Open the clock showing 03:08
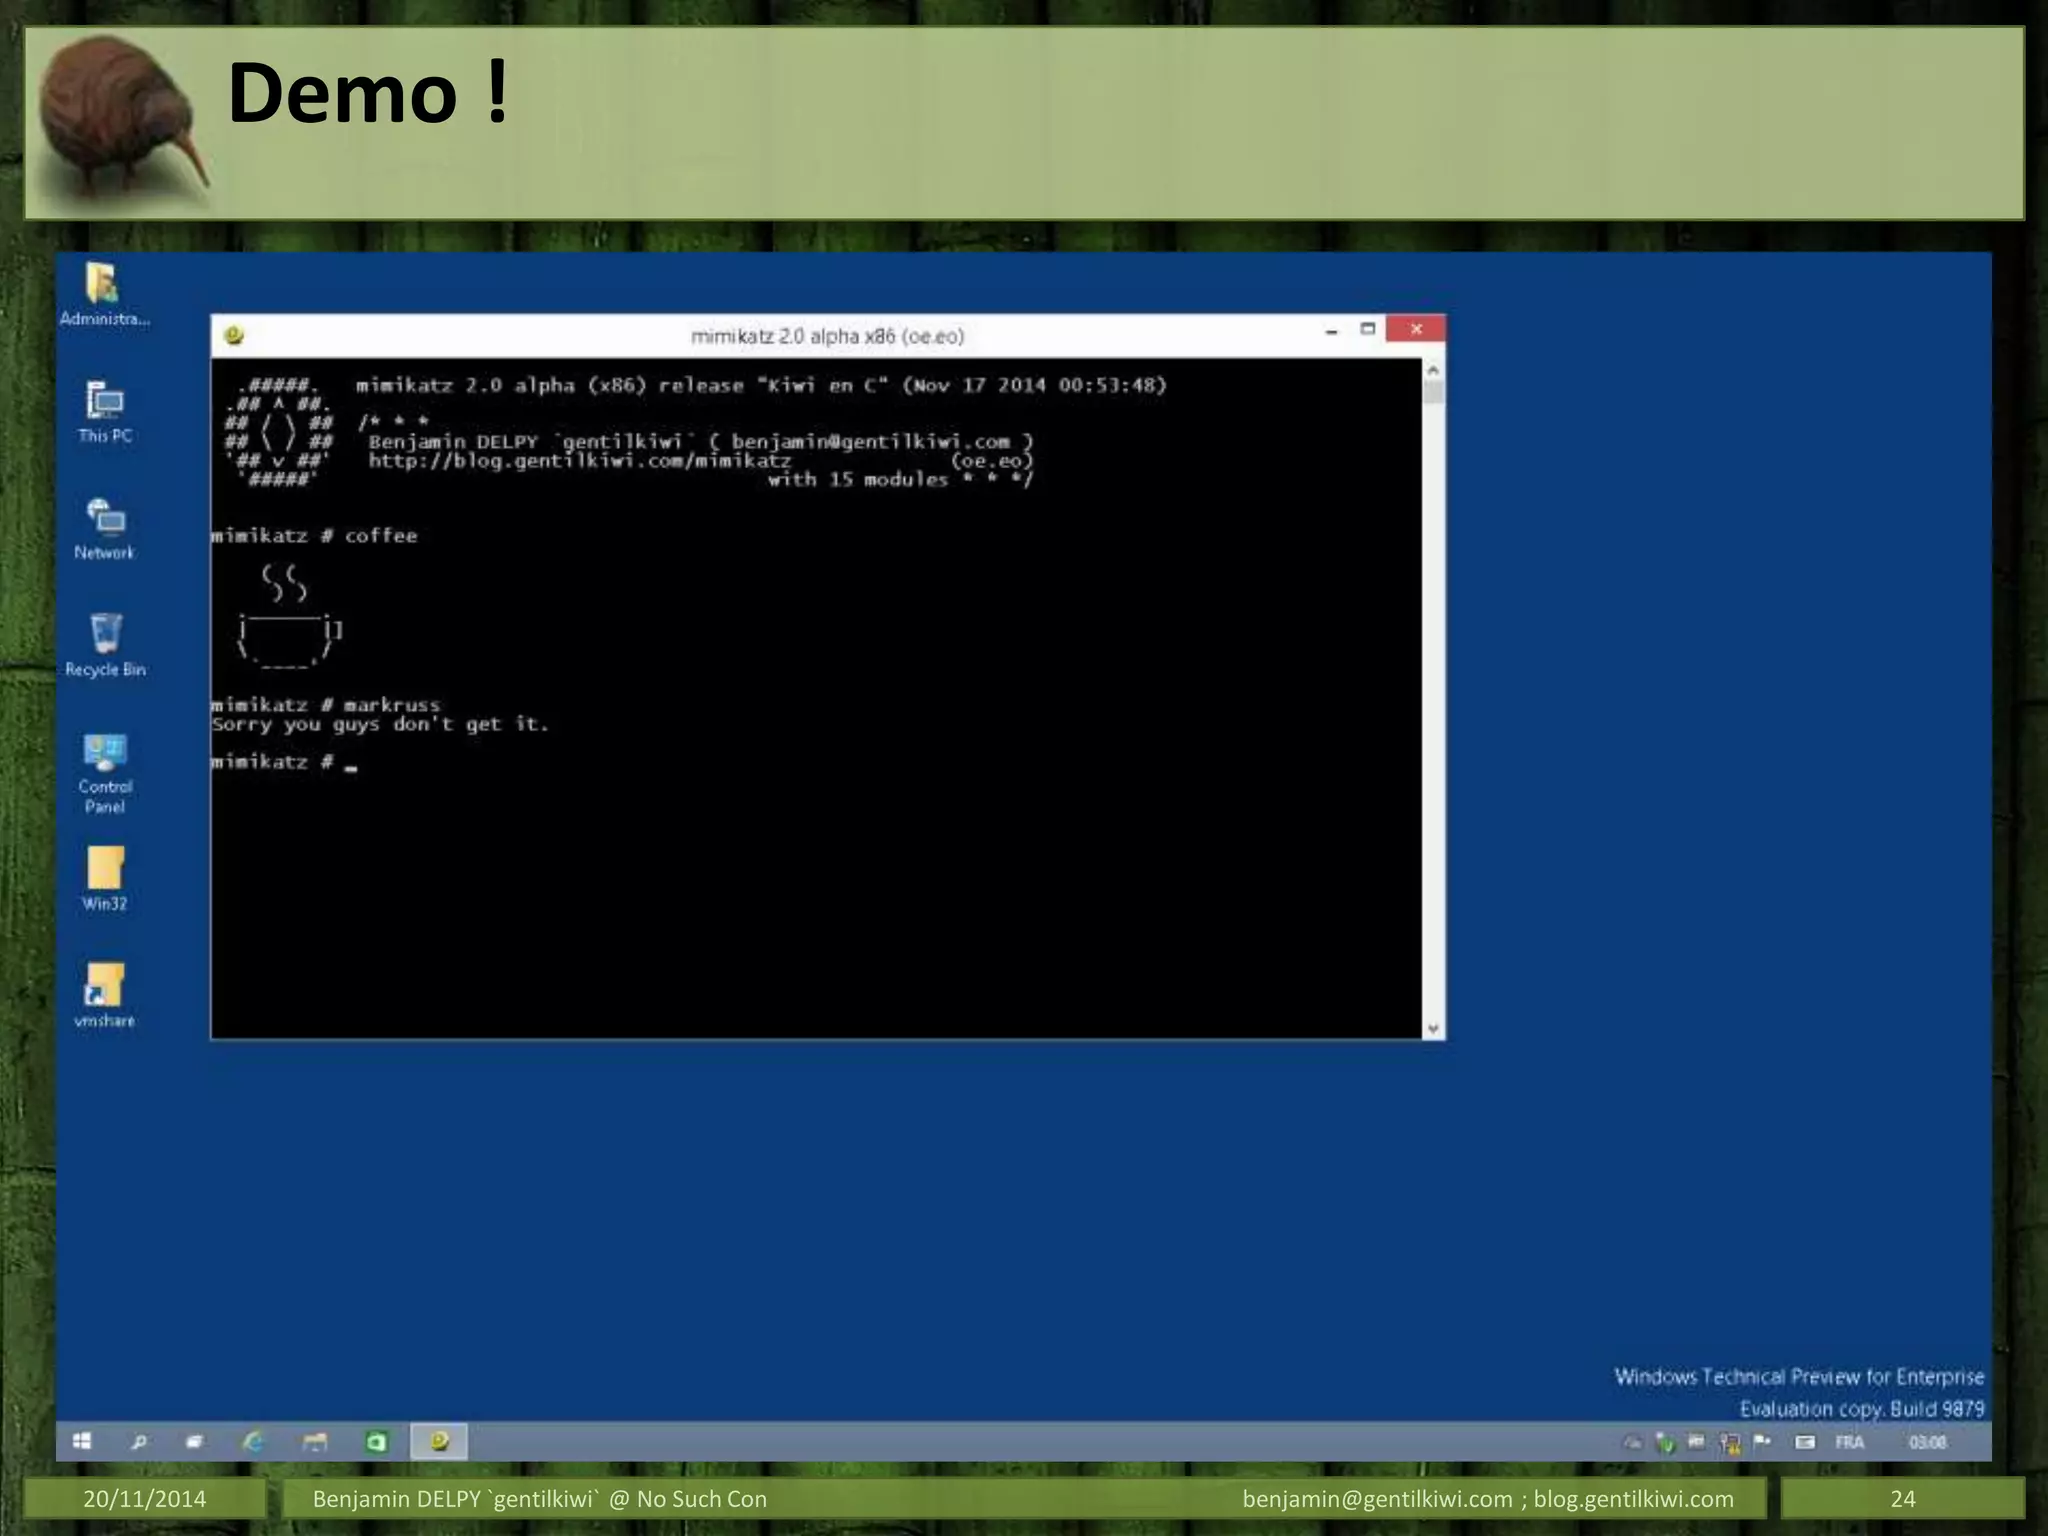The width and height of the screenshot is (2048, 1536). pyautogui.click(x=1927, y=1442)
